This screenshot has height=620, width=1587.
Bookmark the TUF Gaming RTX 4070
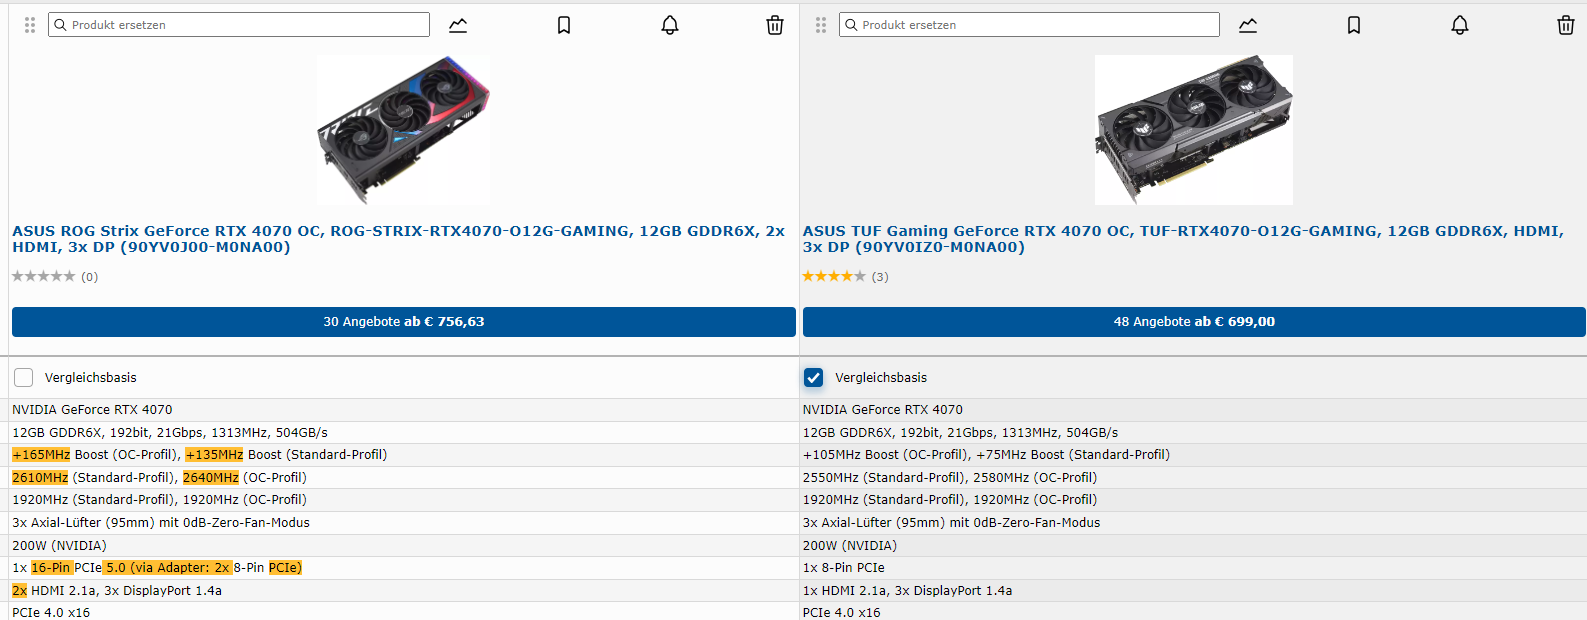click(1354, 25)
